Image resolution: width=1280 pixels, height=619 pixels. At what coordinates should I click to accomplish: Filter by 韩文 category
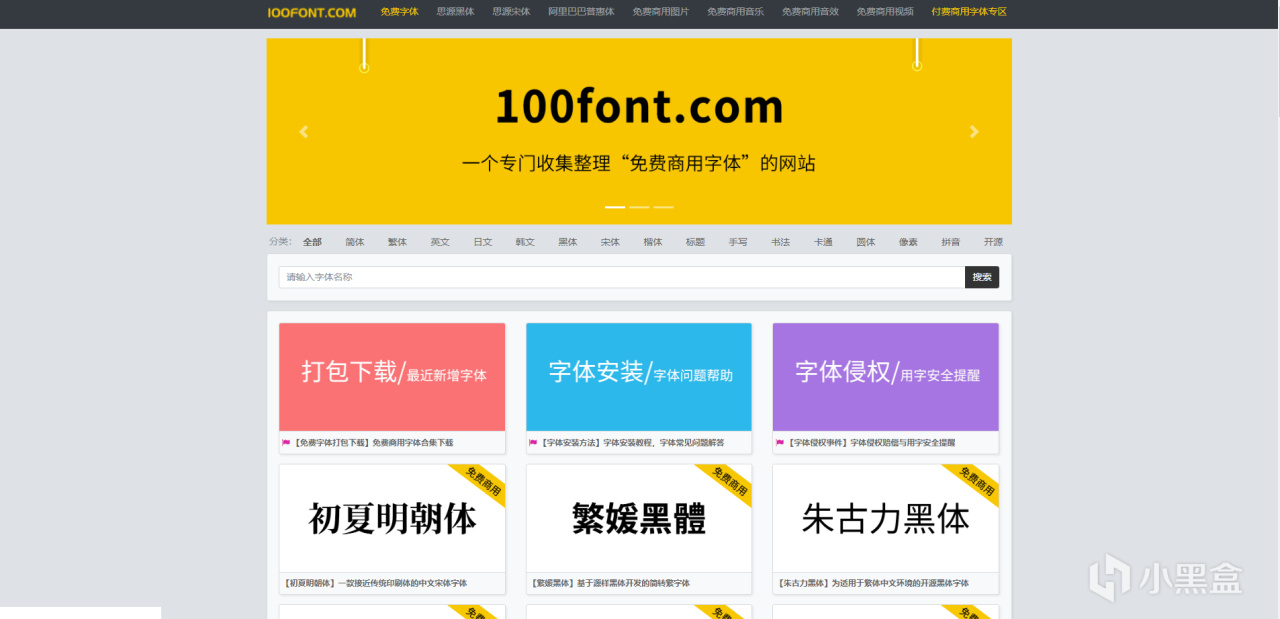[525, 242]
